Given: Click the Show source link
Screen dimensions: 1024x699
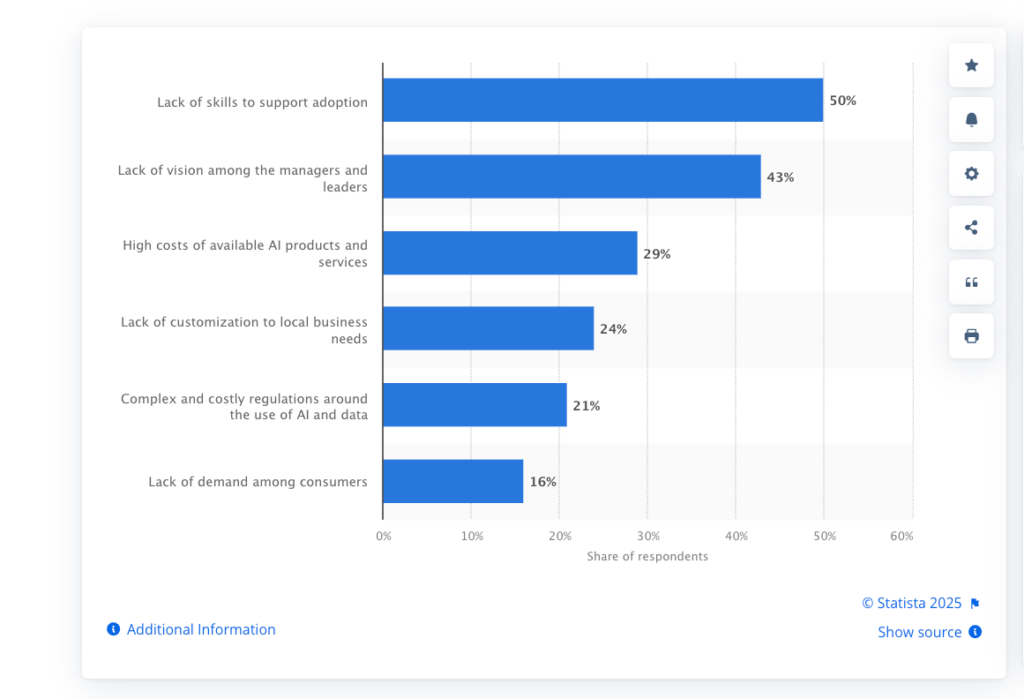Looking at the screenshot, I should 919,632.
